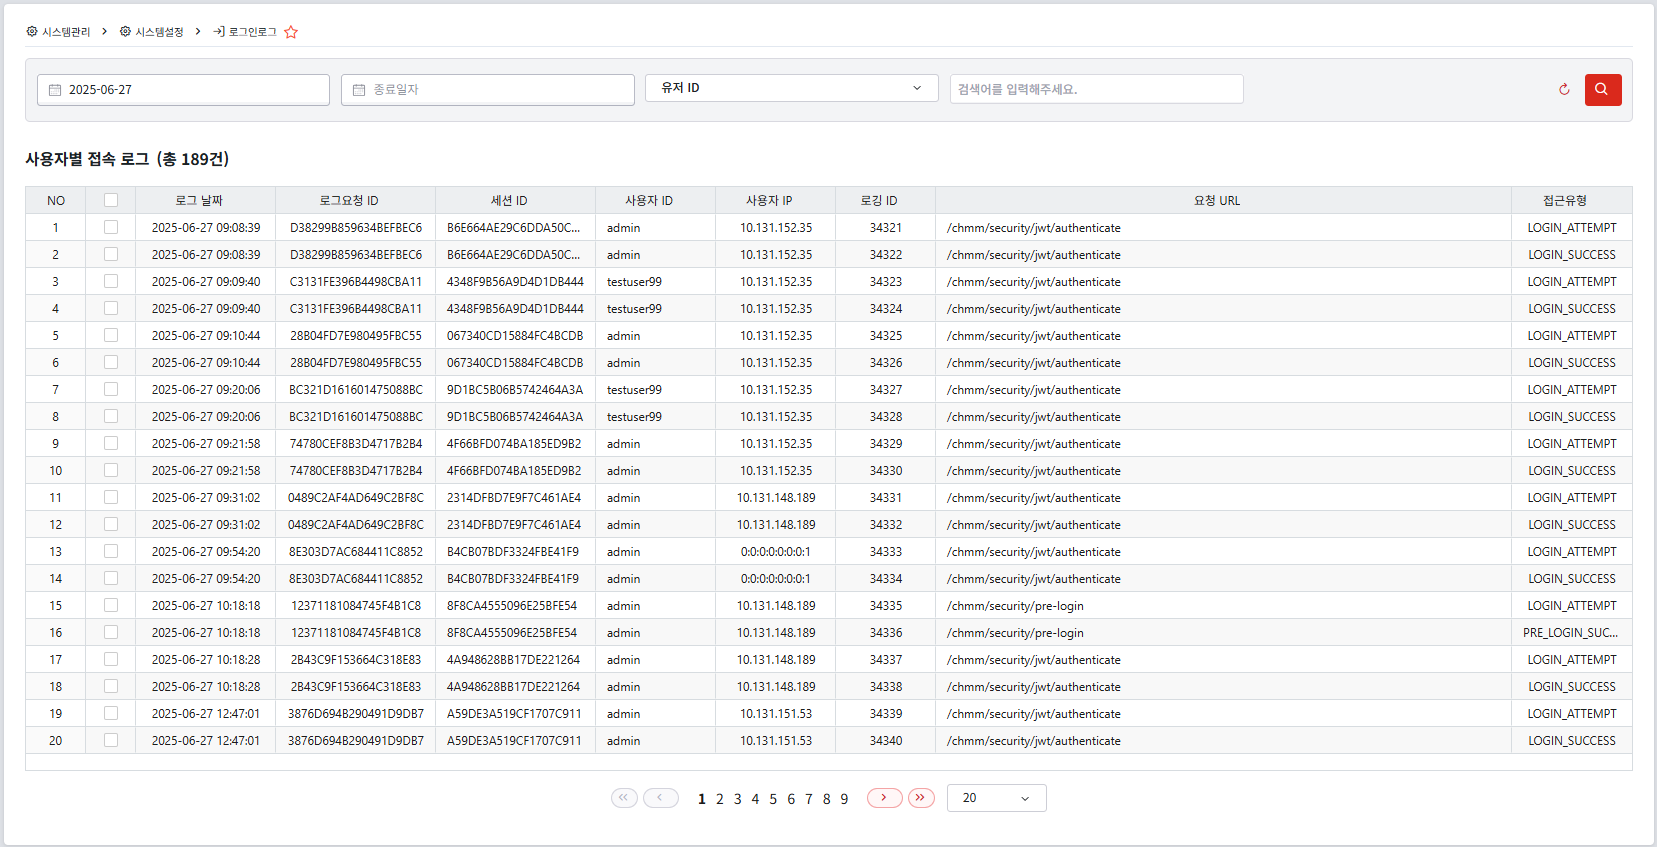
Task: Open calendar icon in 종료일자 field
Action: pyautogui.click(x=359, y=90)
